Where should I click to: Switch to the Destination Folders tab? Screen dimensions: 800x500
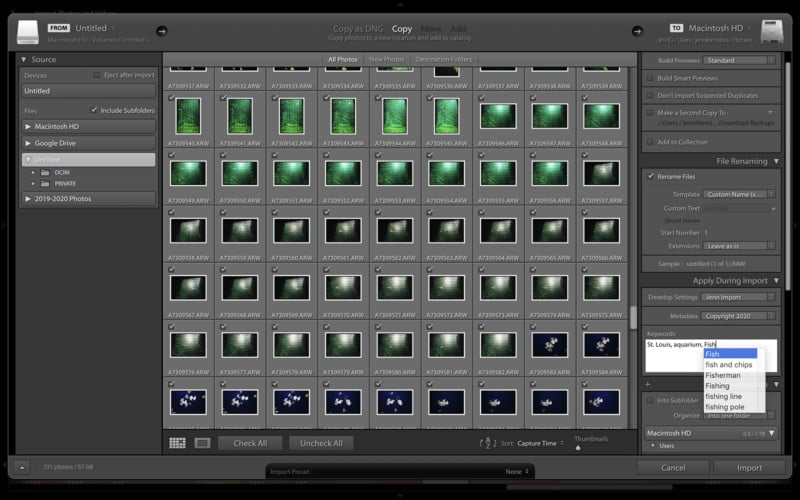(x=444, y=60)
